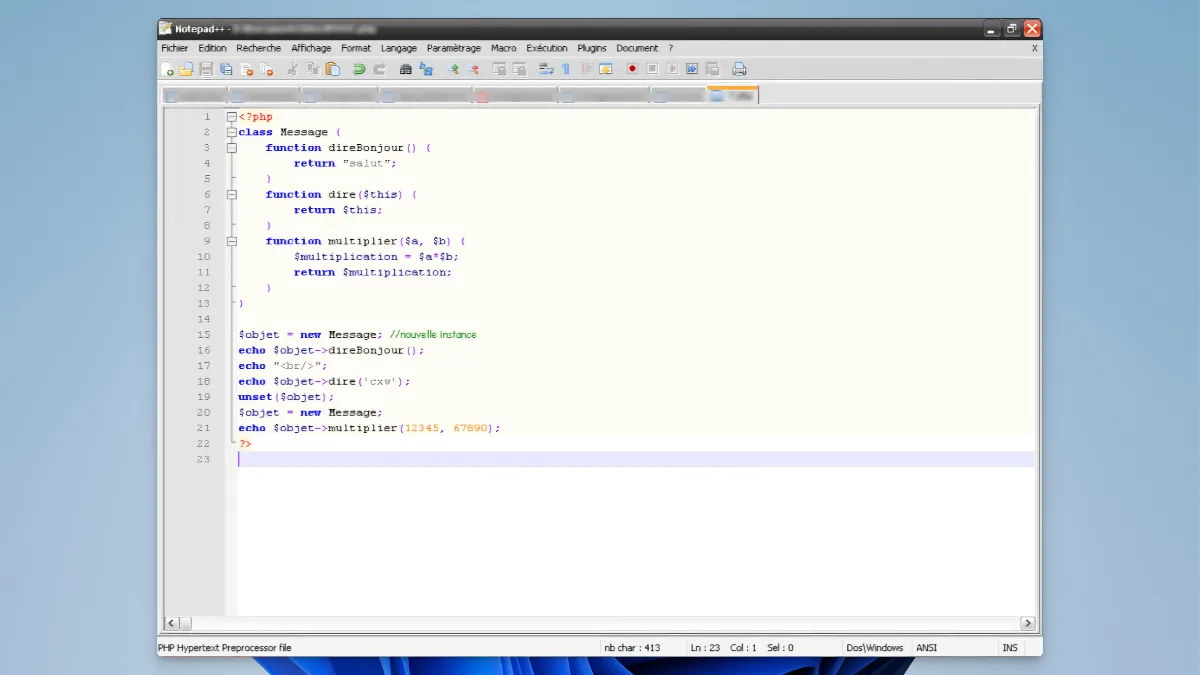This screenshot has height=675, width=1200.
Task: Toggle INS insert mode in status bar
Action: (x=1010, y=648)
